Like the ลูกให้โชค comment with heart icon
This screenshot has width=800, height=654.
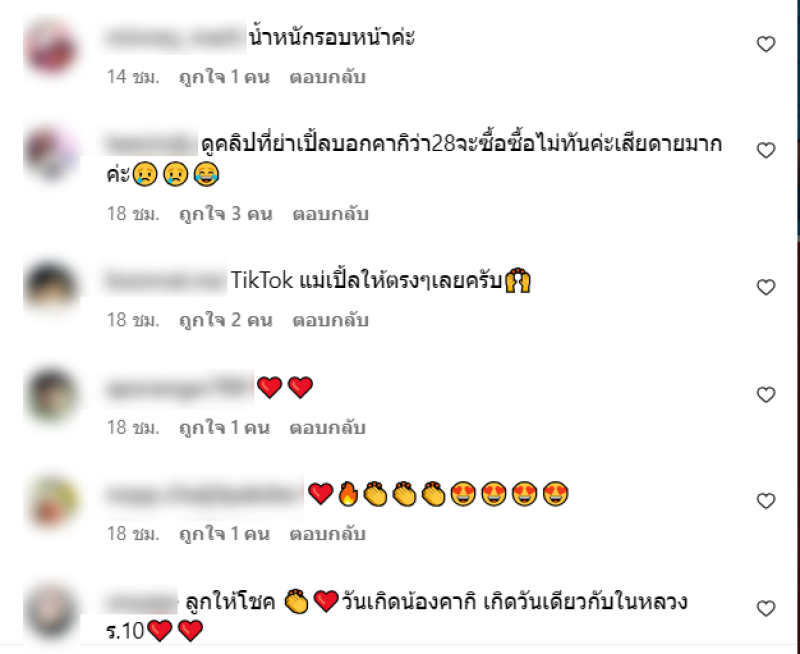click(x=766, y=608)
